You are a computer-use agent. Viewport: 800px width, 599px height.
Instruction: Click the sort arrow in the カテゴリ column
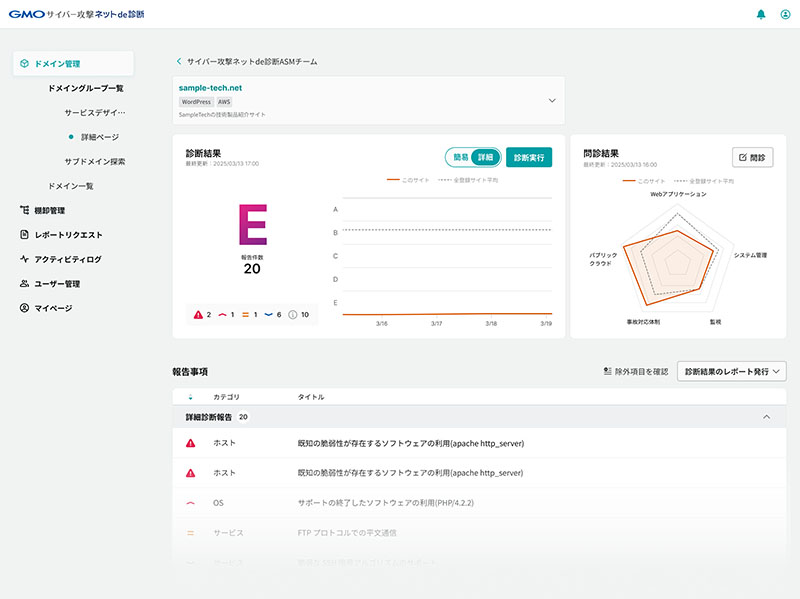pyautogui.click(x=188, y=395)
